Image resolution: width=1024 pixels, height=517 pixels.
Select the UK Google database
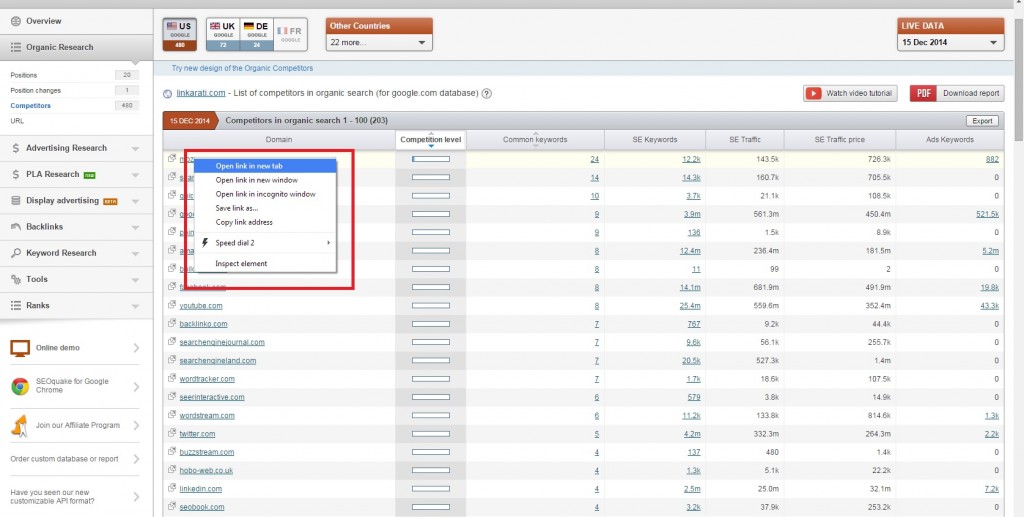pos(223,35)
